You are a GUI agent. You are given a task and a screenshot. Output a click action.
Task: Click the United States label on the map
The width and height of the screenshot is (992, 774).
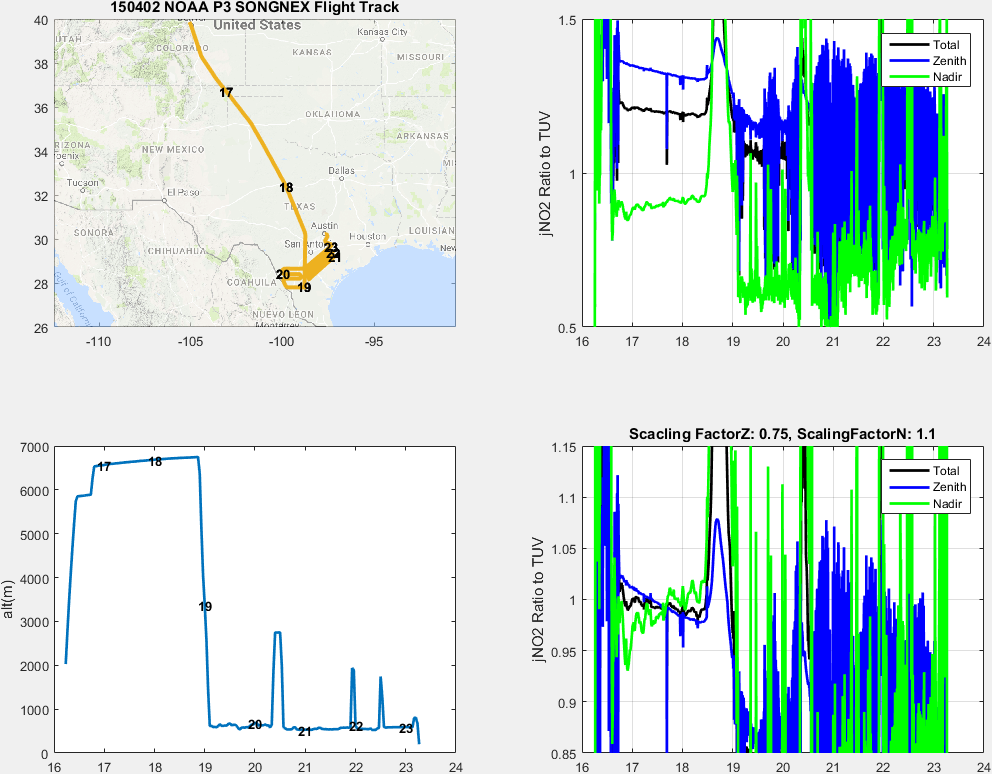pos(257,24)
